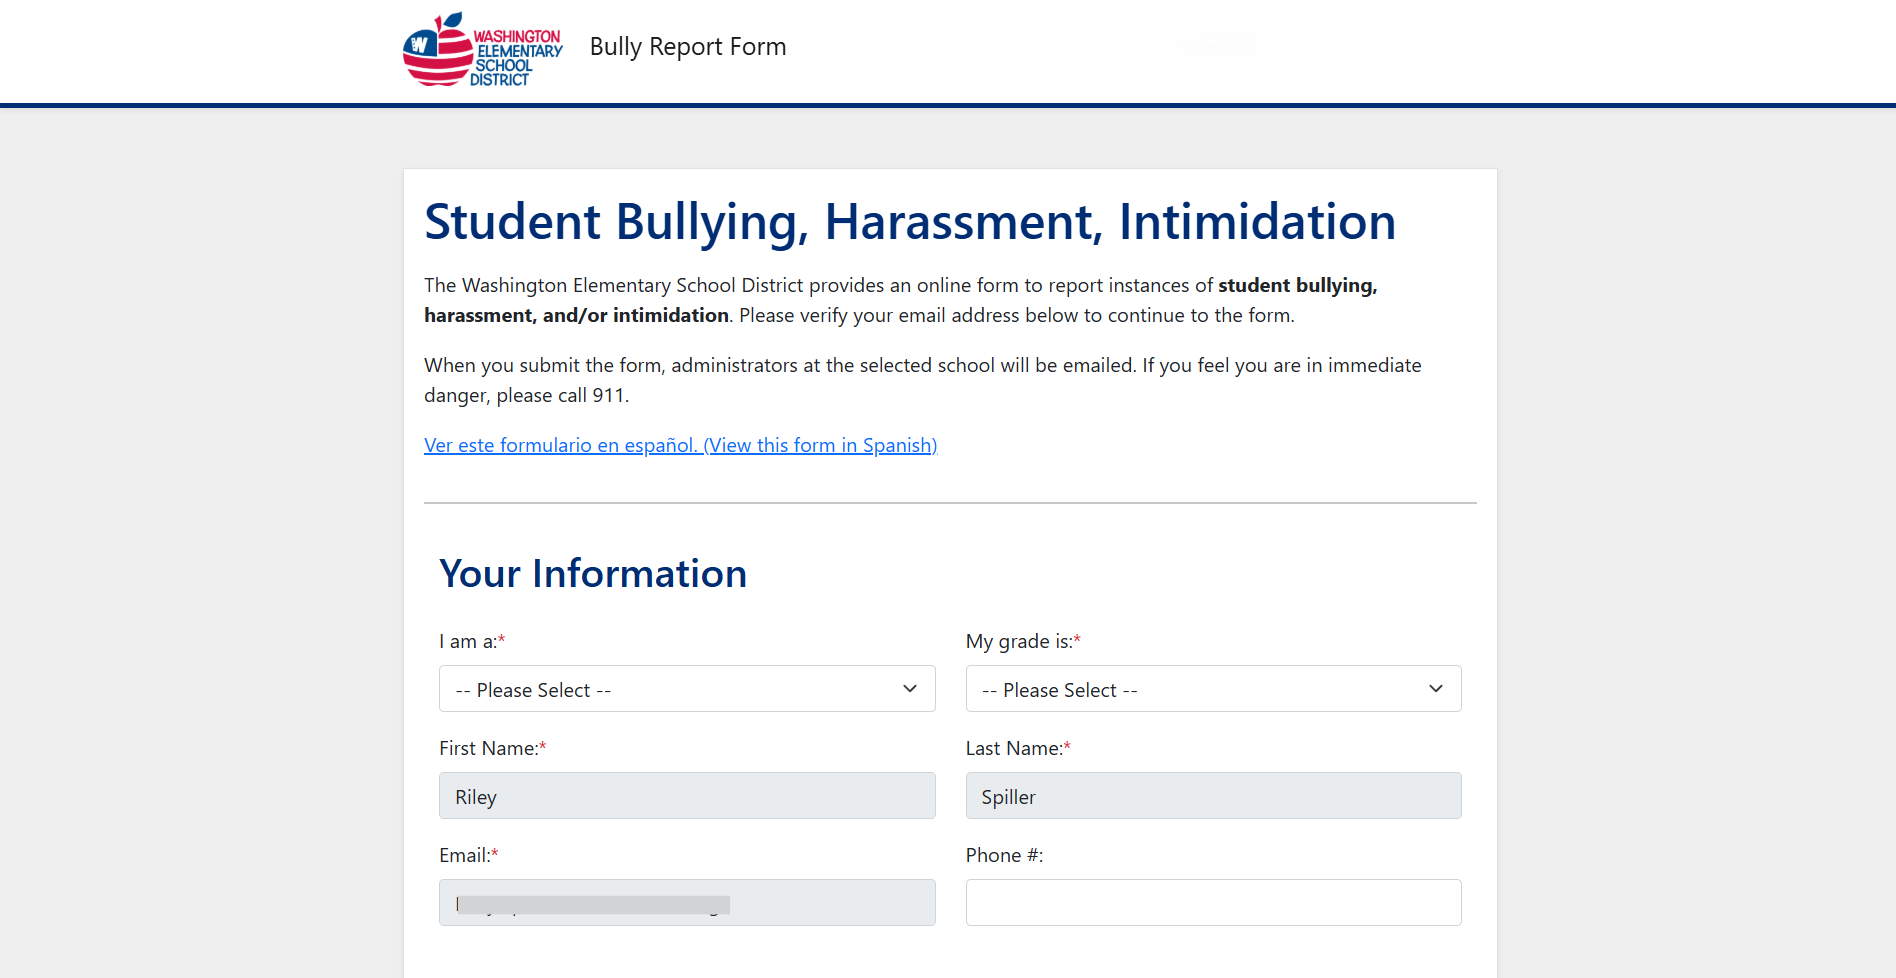Click the 'Bully Report Form' header text
This screenshot has height=978, width=1896.
point(688,46)
